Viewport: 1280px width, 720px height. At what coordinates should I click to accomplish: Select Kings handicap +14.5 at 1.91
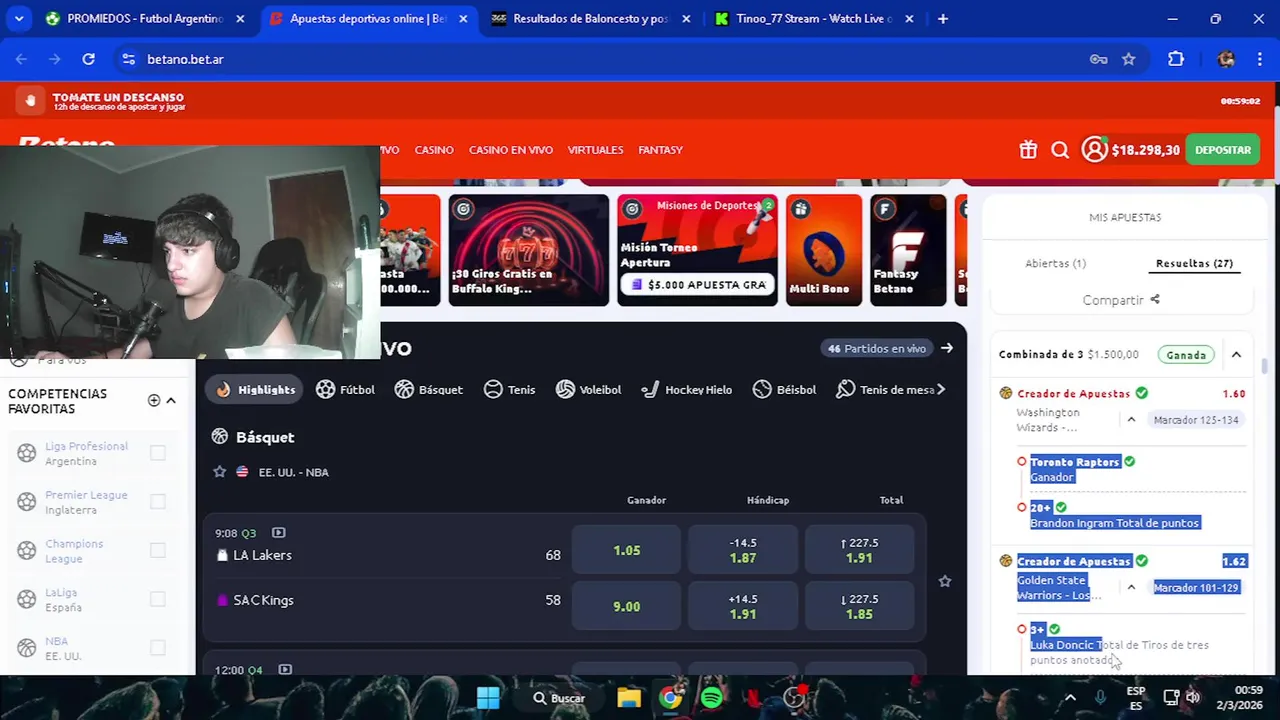(x=743, y=606)
